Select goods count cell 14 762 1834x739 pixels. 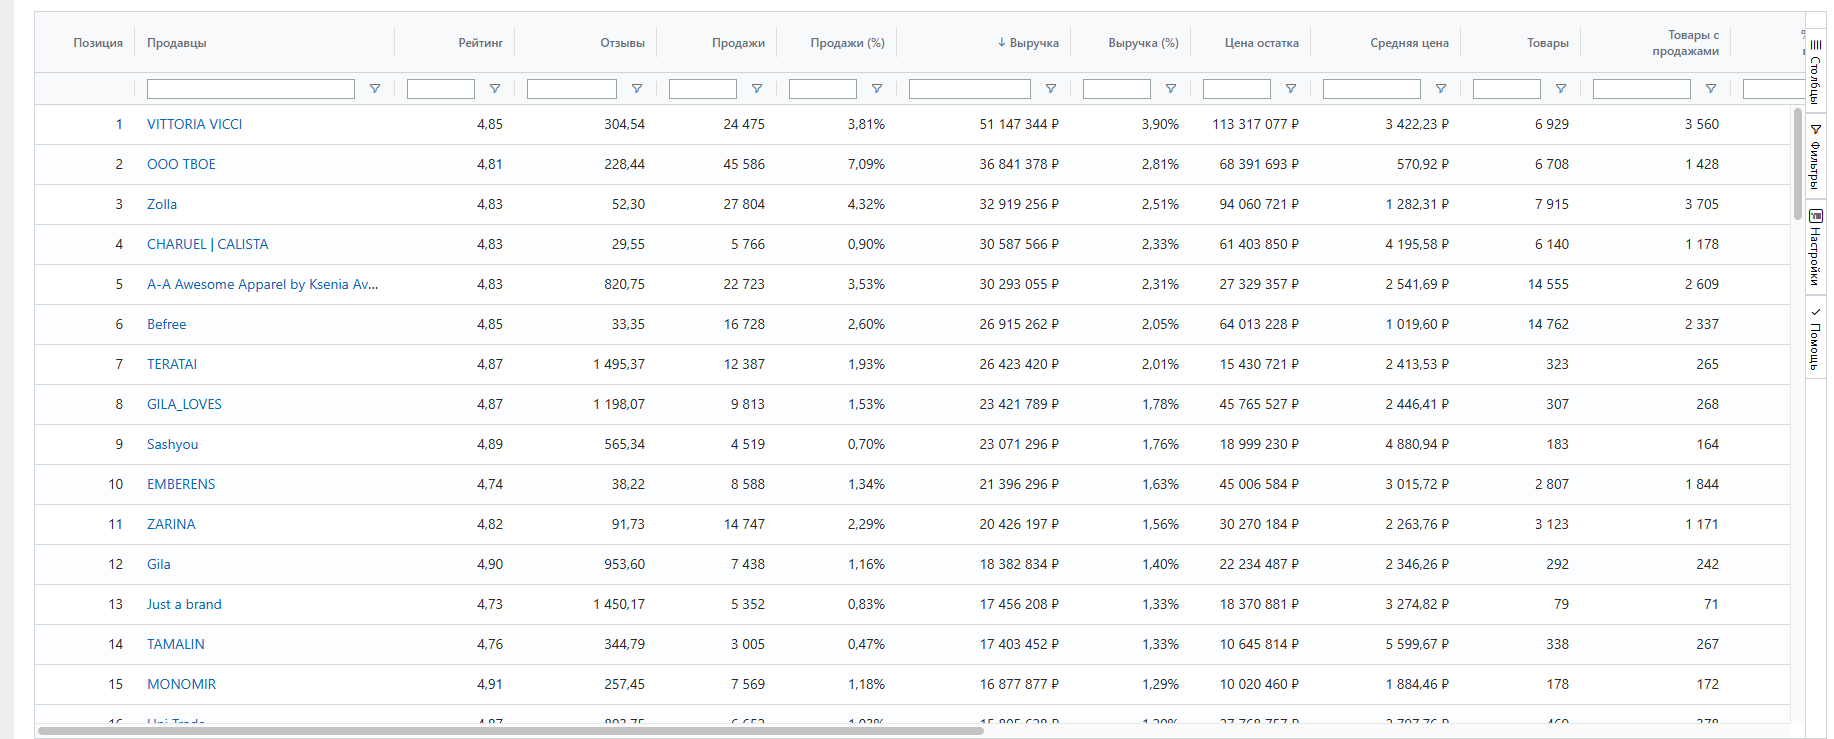coord(1548,324)
